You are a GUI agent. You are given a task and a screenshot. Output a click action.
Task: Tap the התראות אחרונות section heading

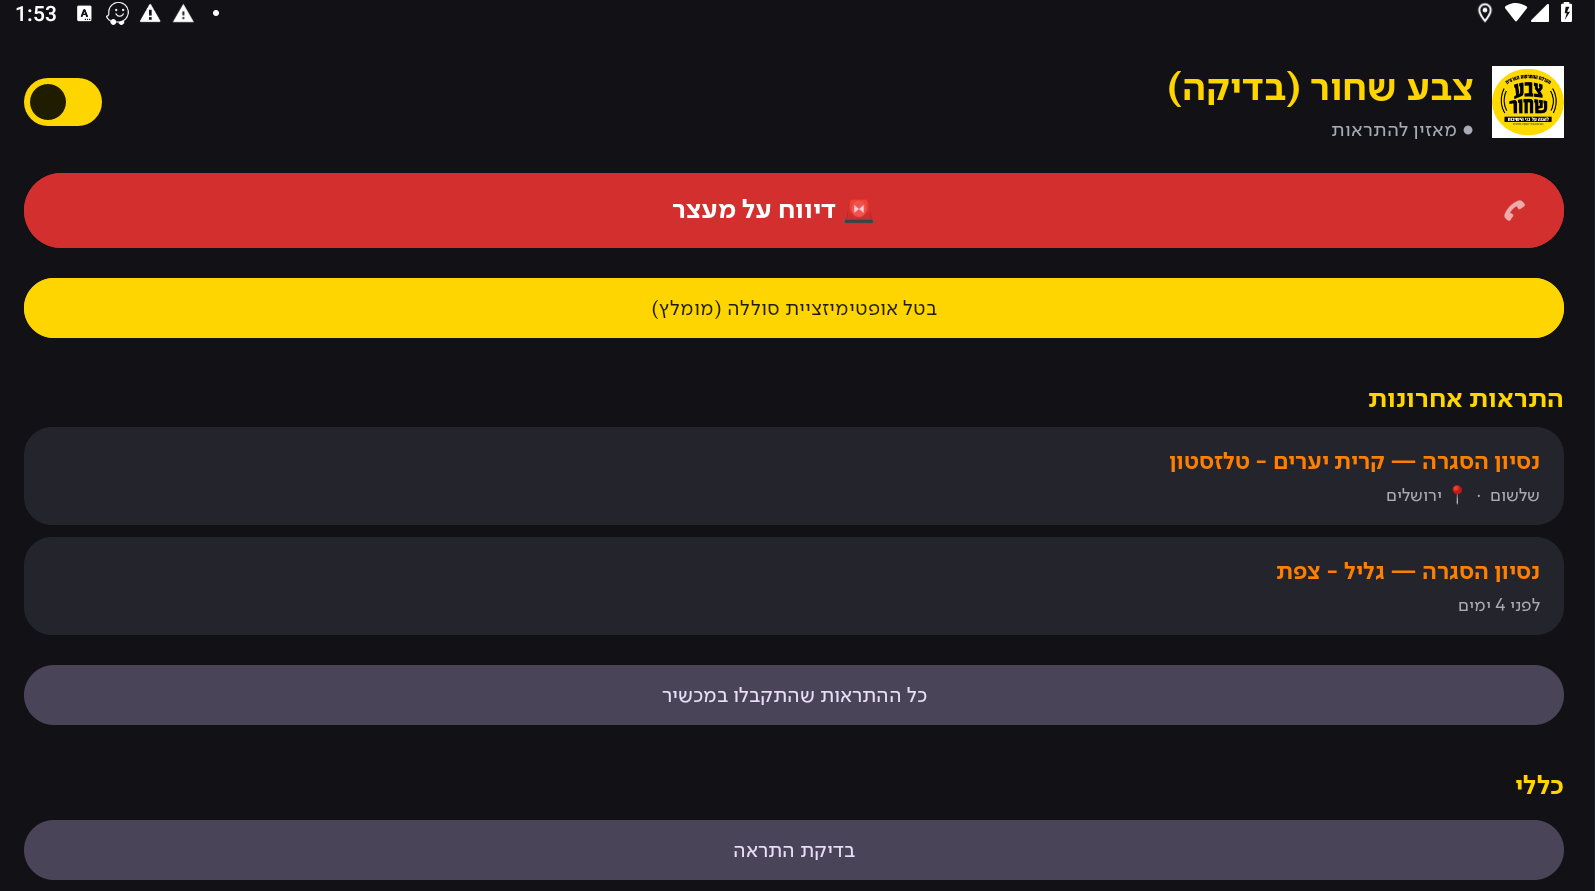tap(1465, 399)
